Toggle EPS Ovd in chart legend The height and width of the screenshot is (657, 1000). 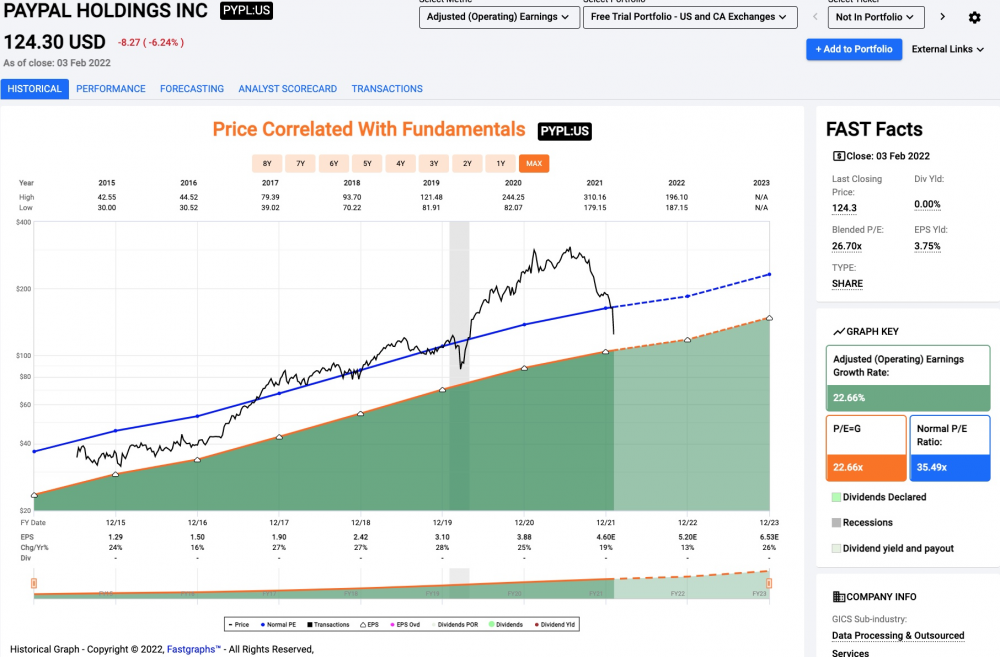point(404,624)
